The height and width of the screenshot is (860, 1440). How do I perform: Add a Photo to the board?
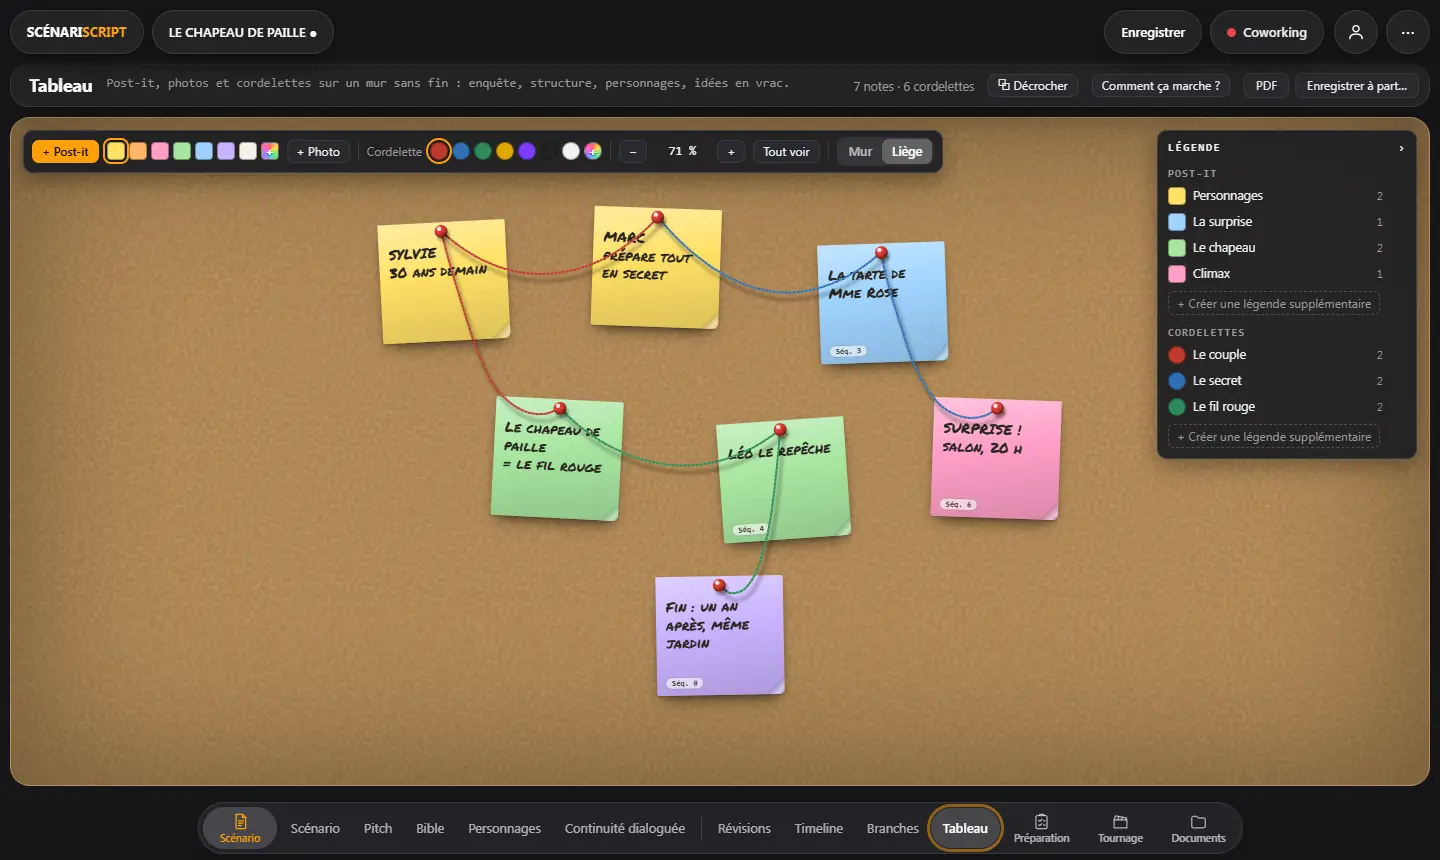pyautogui.click(x=318, y=151)
